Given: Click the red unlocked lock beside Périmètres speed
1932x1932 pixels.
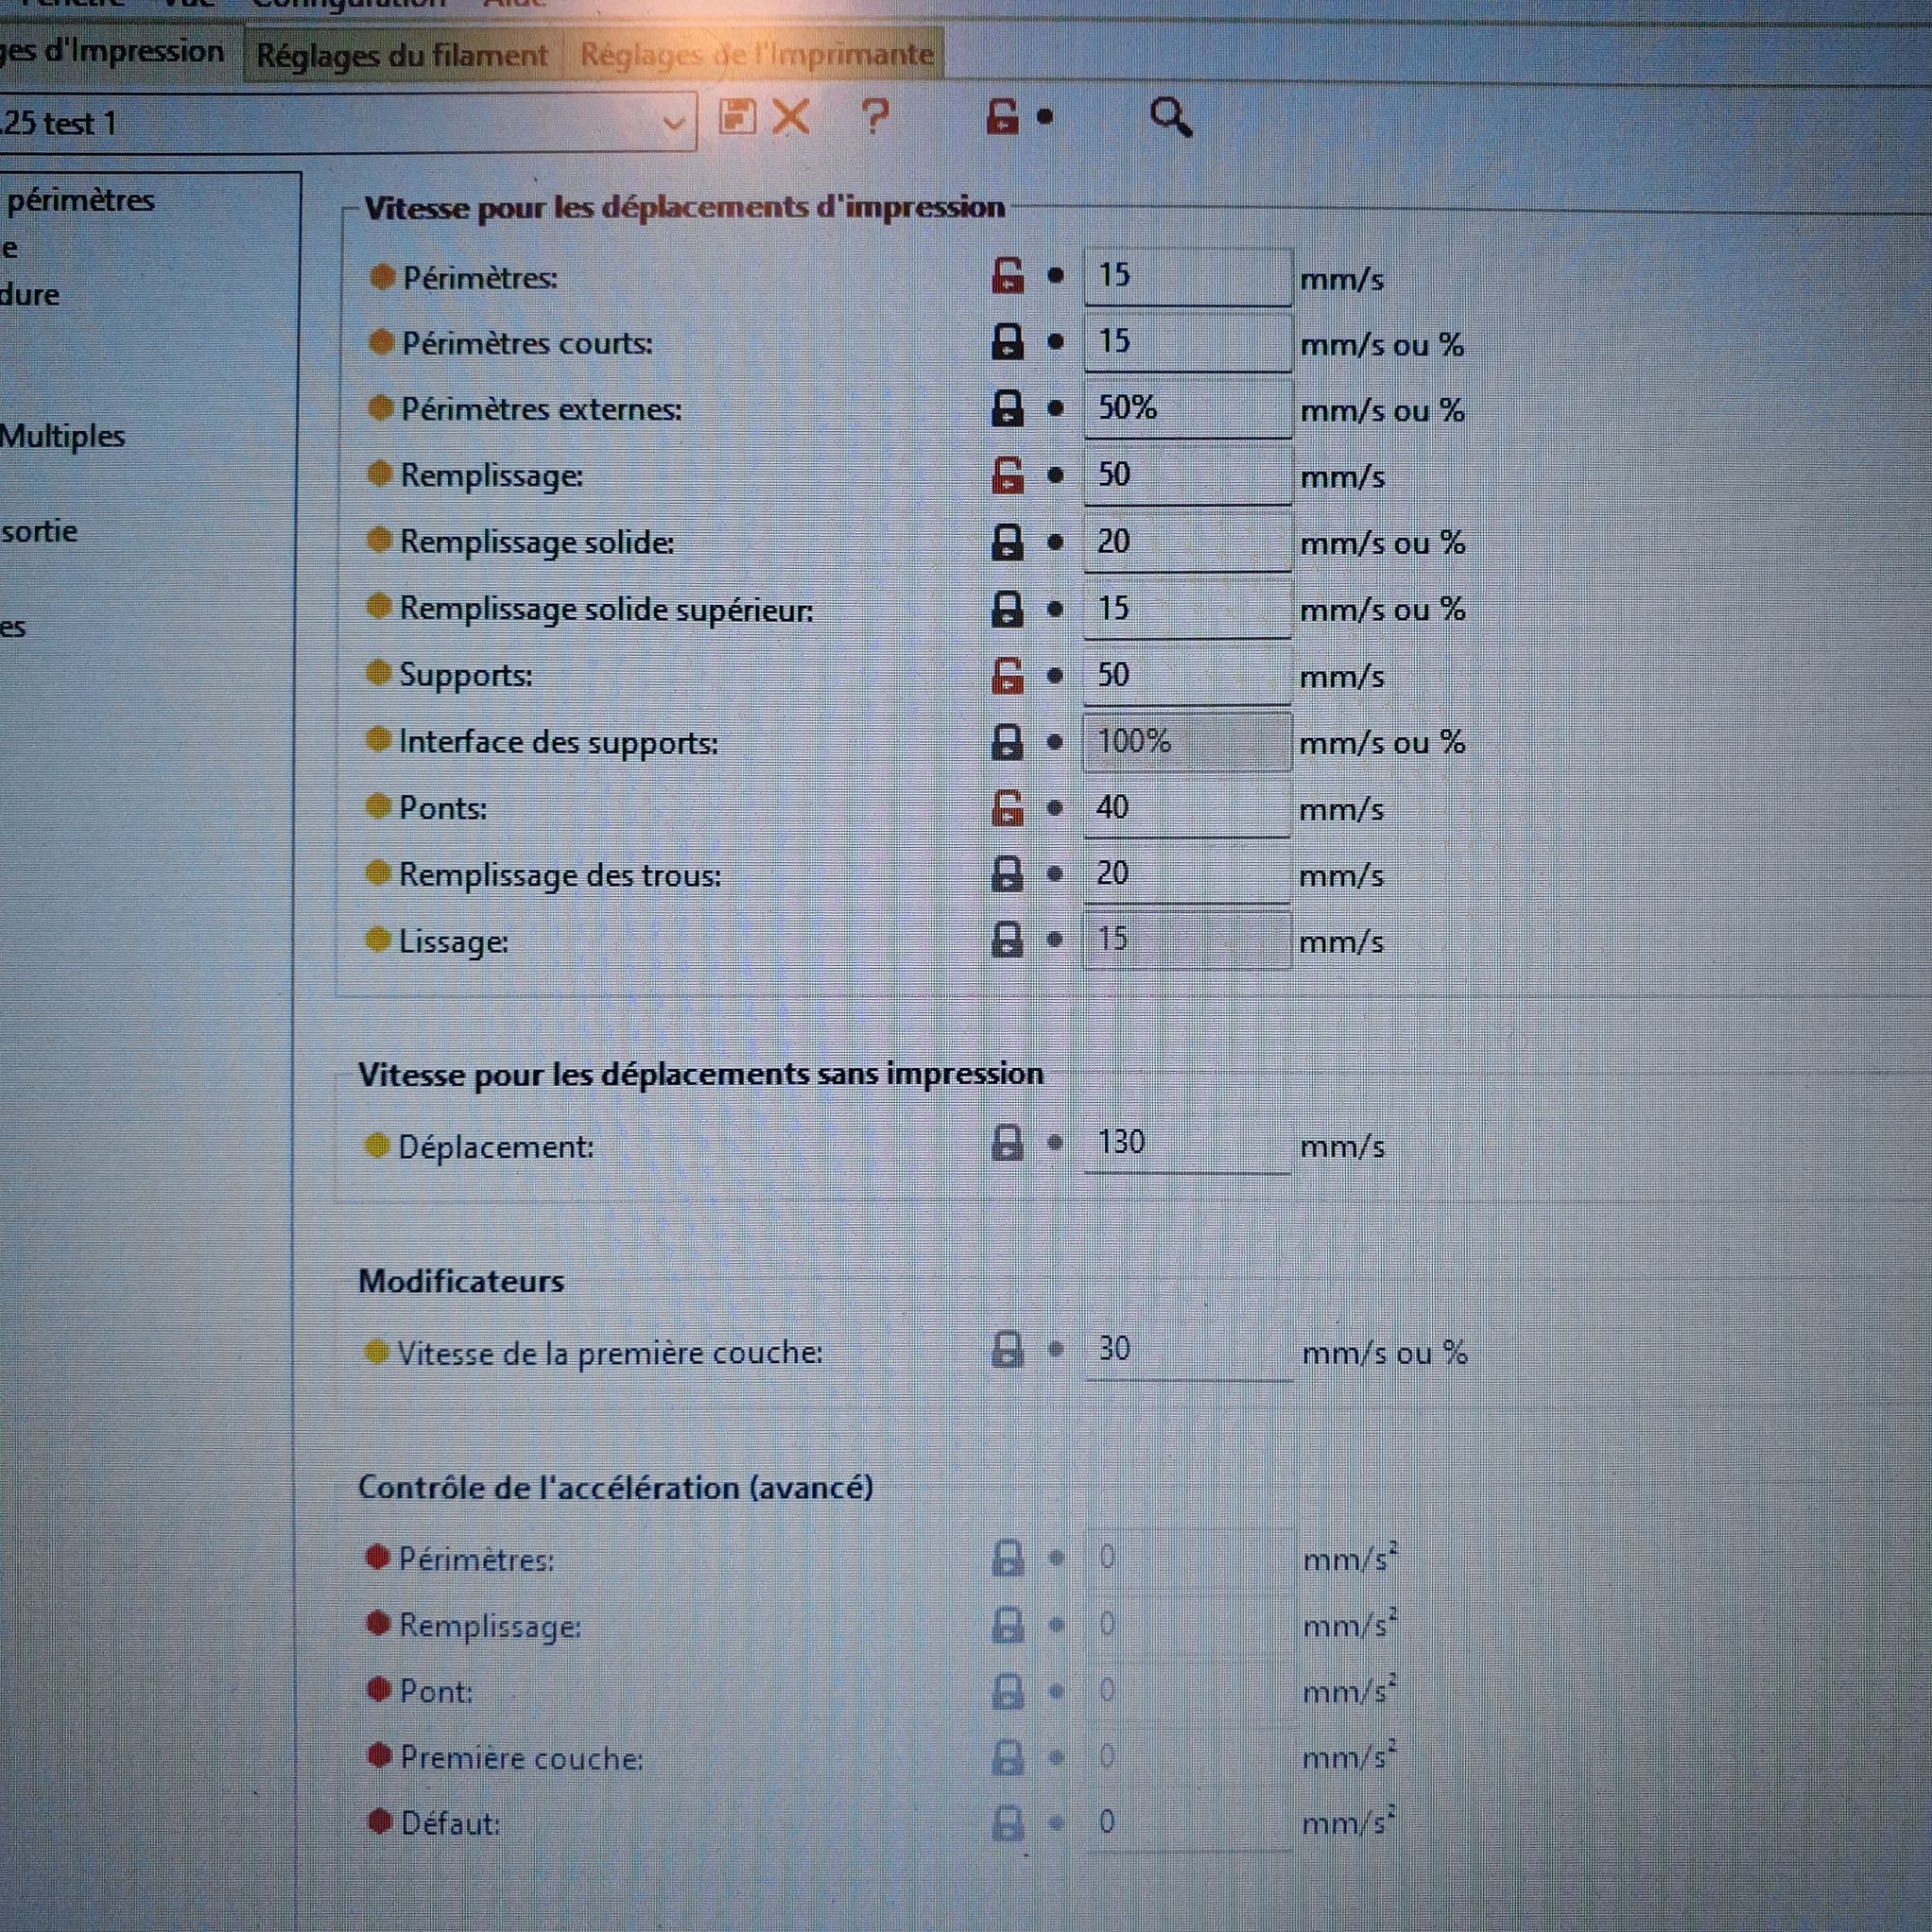Looking at the screenshot, I should [1007, 275].
